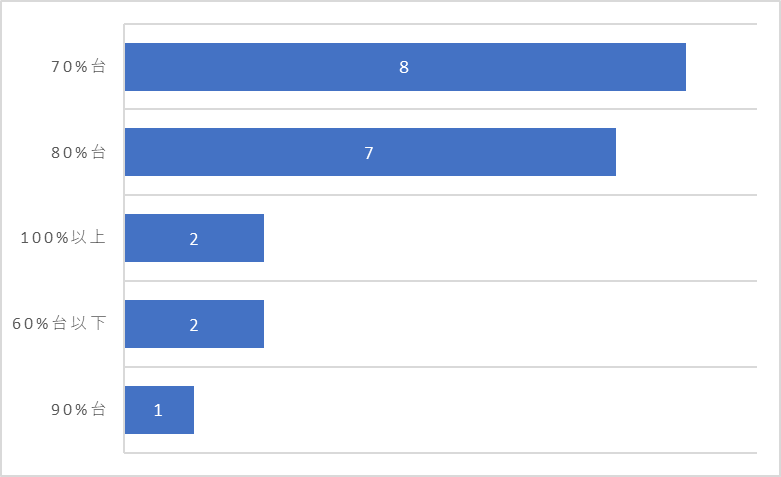Click the 80%台 axis label
The width and height of the screenshot is (781, 477).
click(x=78, y=152)
